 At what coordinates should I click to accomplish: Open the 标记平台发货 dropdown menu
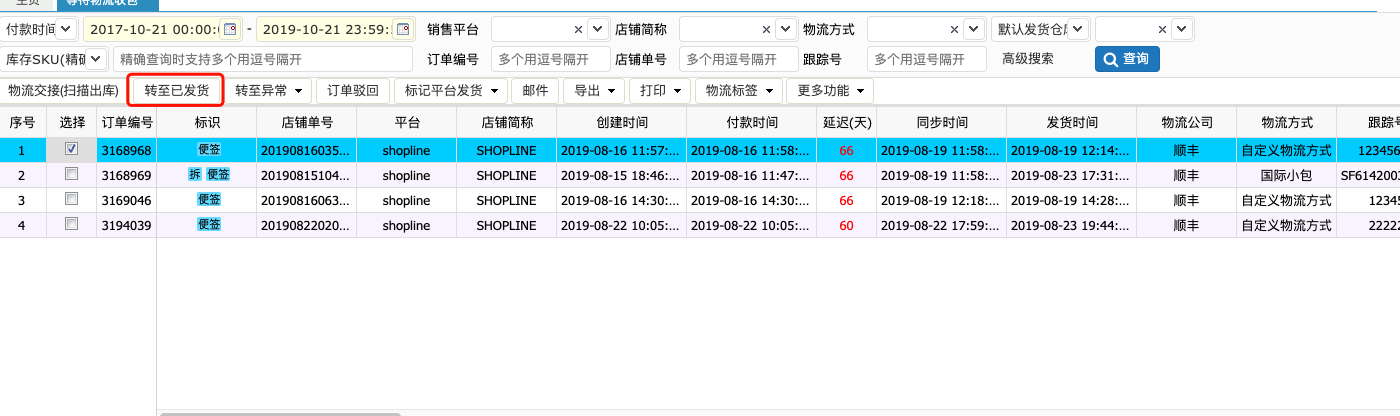click(450, 90)
